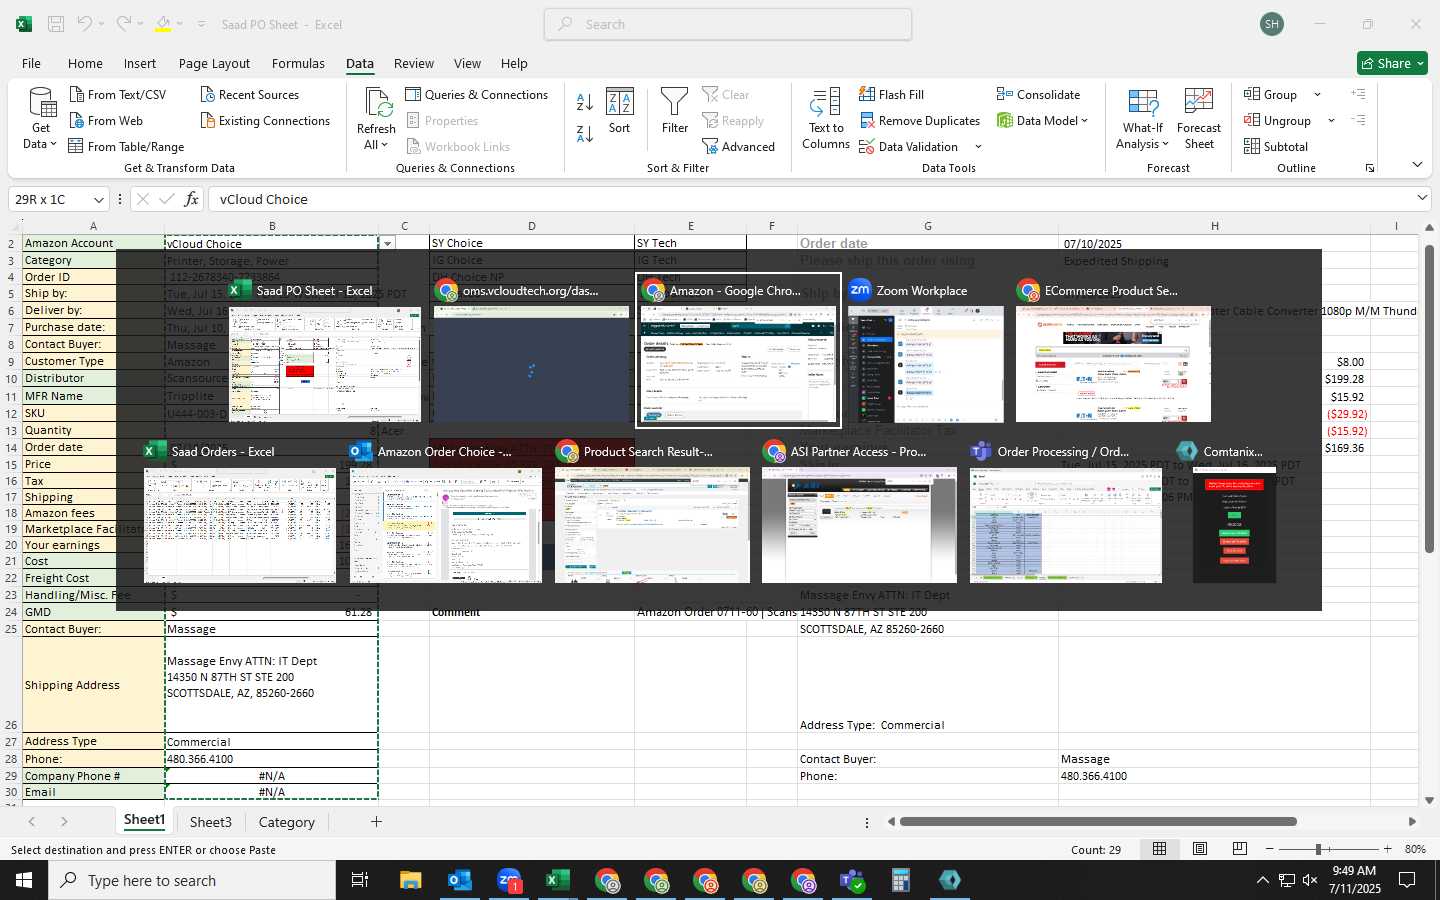1440x900 pixels.
Task: Open the File tab
Action: click(x=31, y=63)
